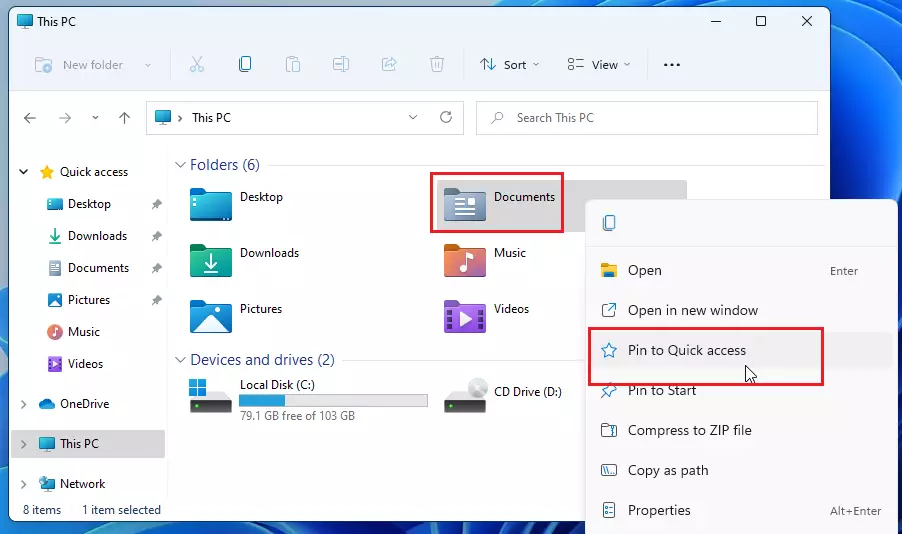Select the Downloads folder in Folders group

[245, 260]
